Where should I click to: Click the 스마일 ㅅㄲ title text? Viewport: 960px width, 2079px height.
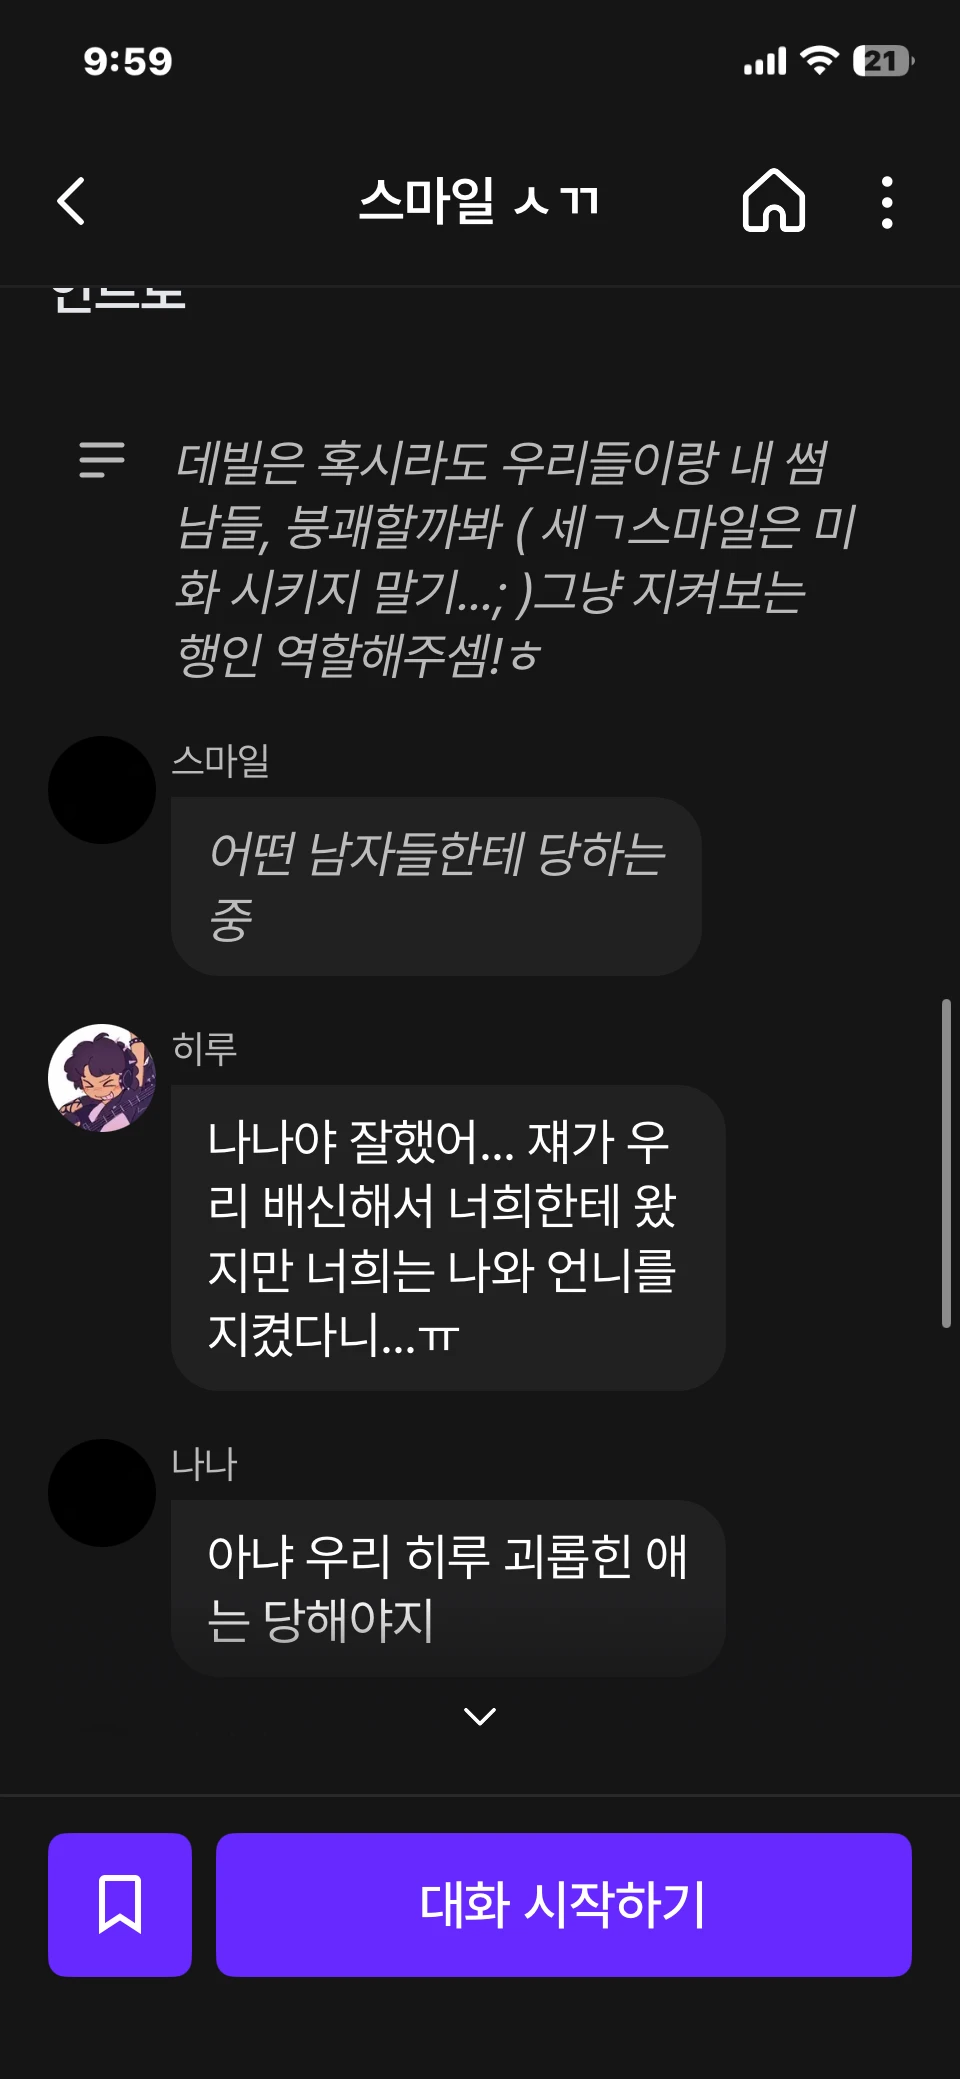point(479,201)
